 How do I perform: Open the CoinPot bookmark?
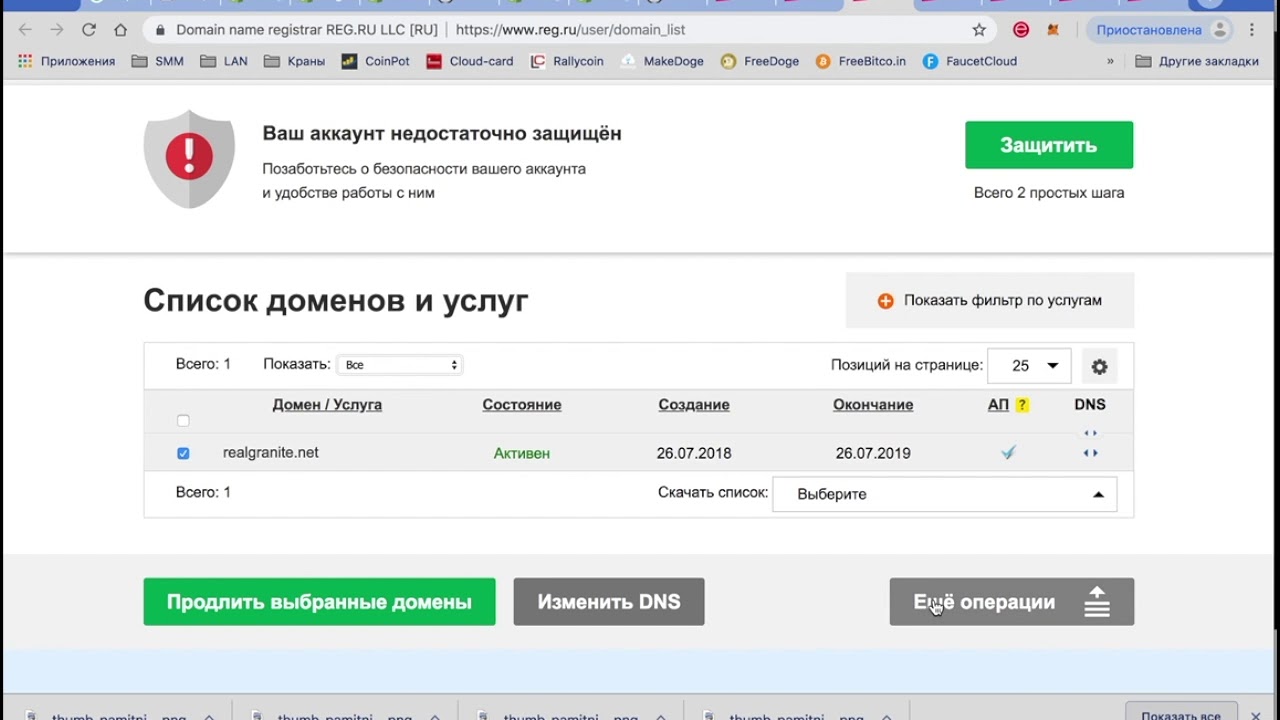(x=375, y=61)
